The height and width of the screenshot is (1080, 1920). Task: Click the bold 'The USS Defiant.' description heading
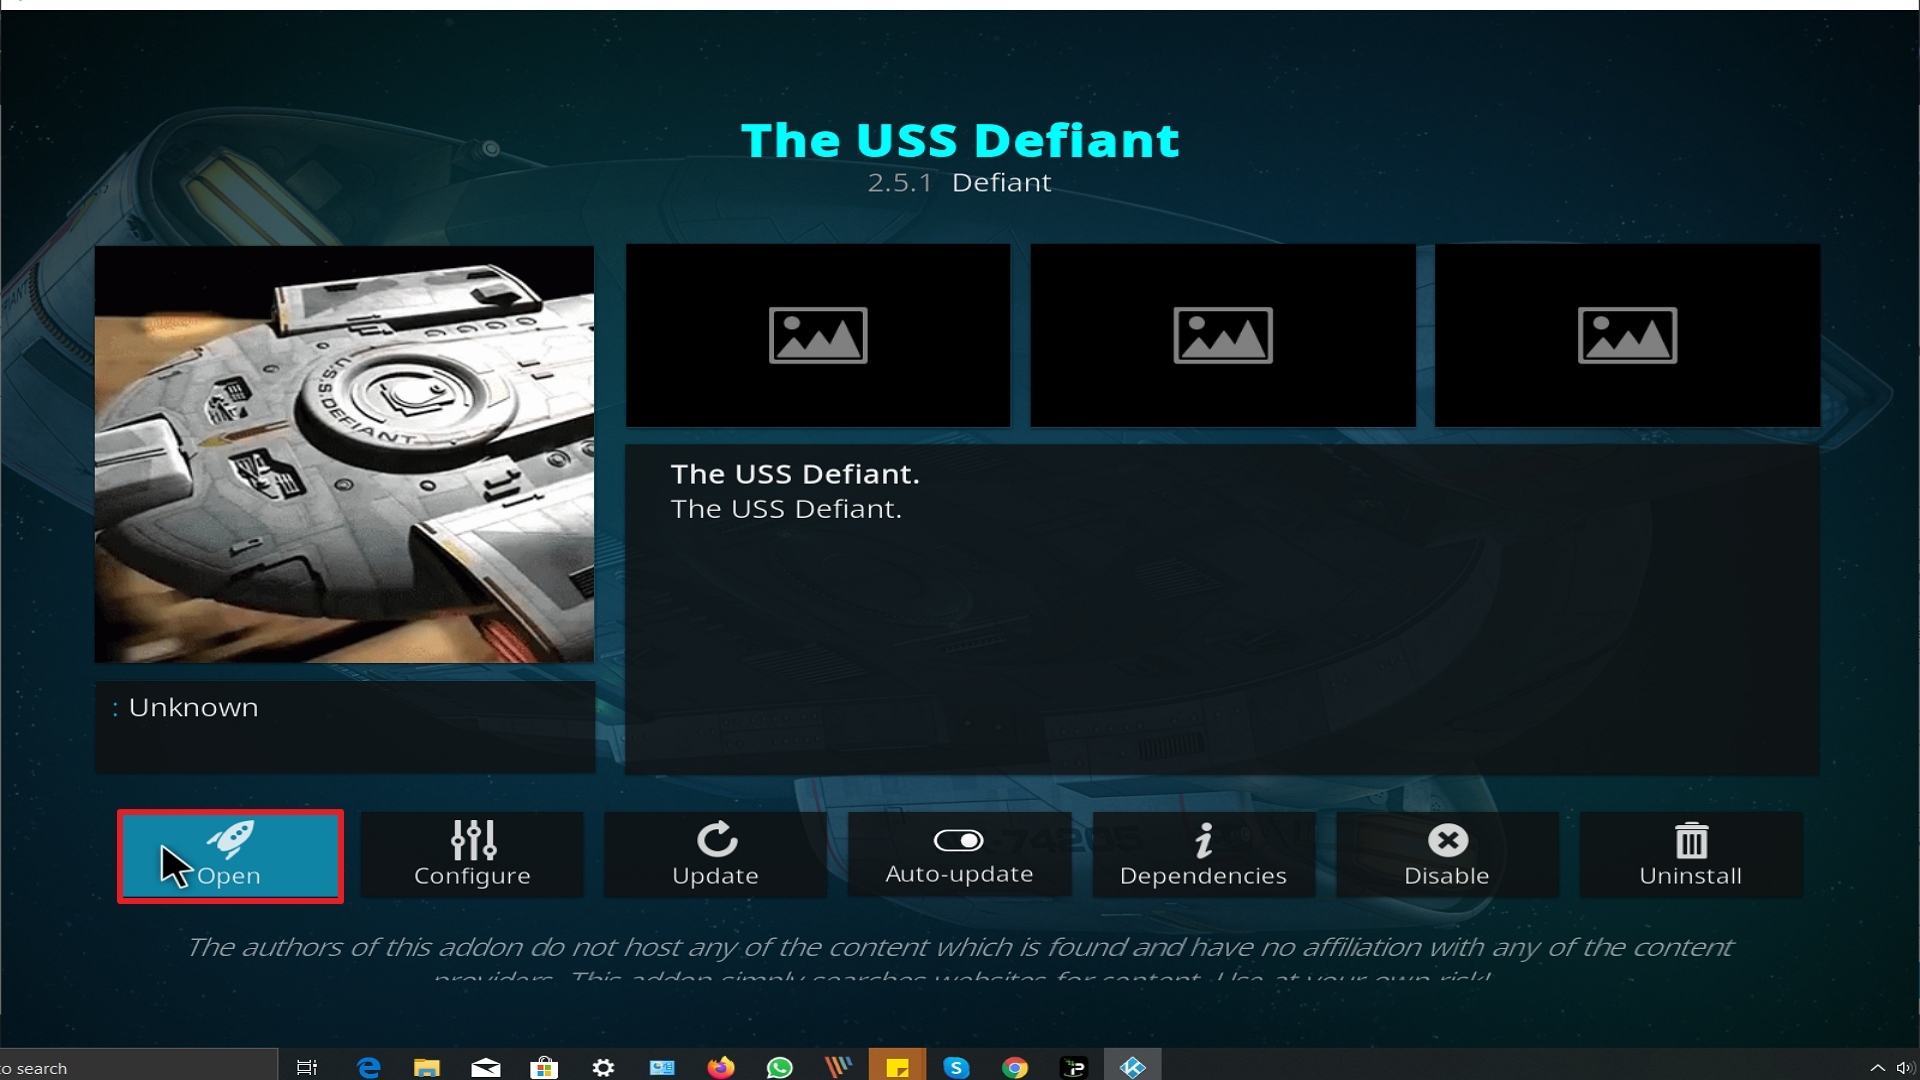point(795,474)
